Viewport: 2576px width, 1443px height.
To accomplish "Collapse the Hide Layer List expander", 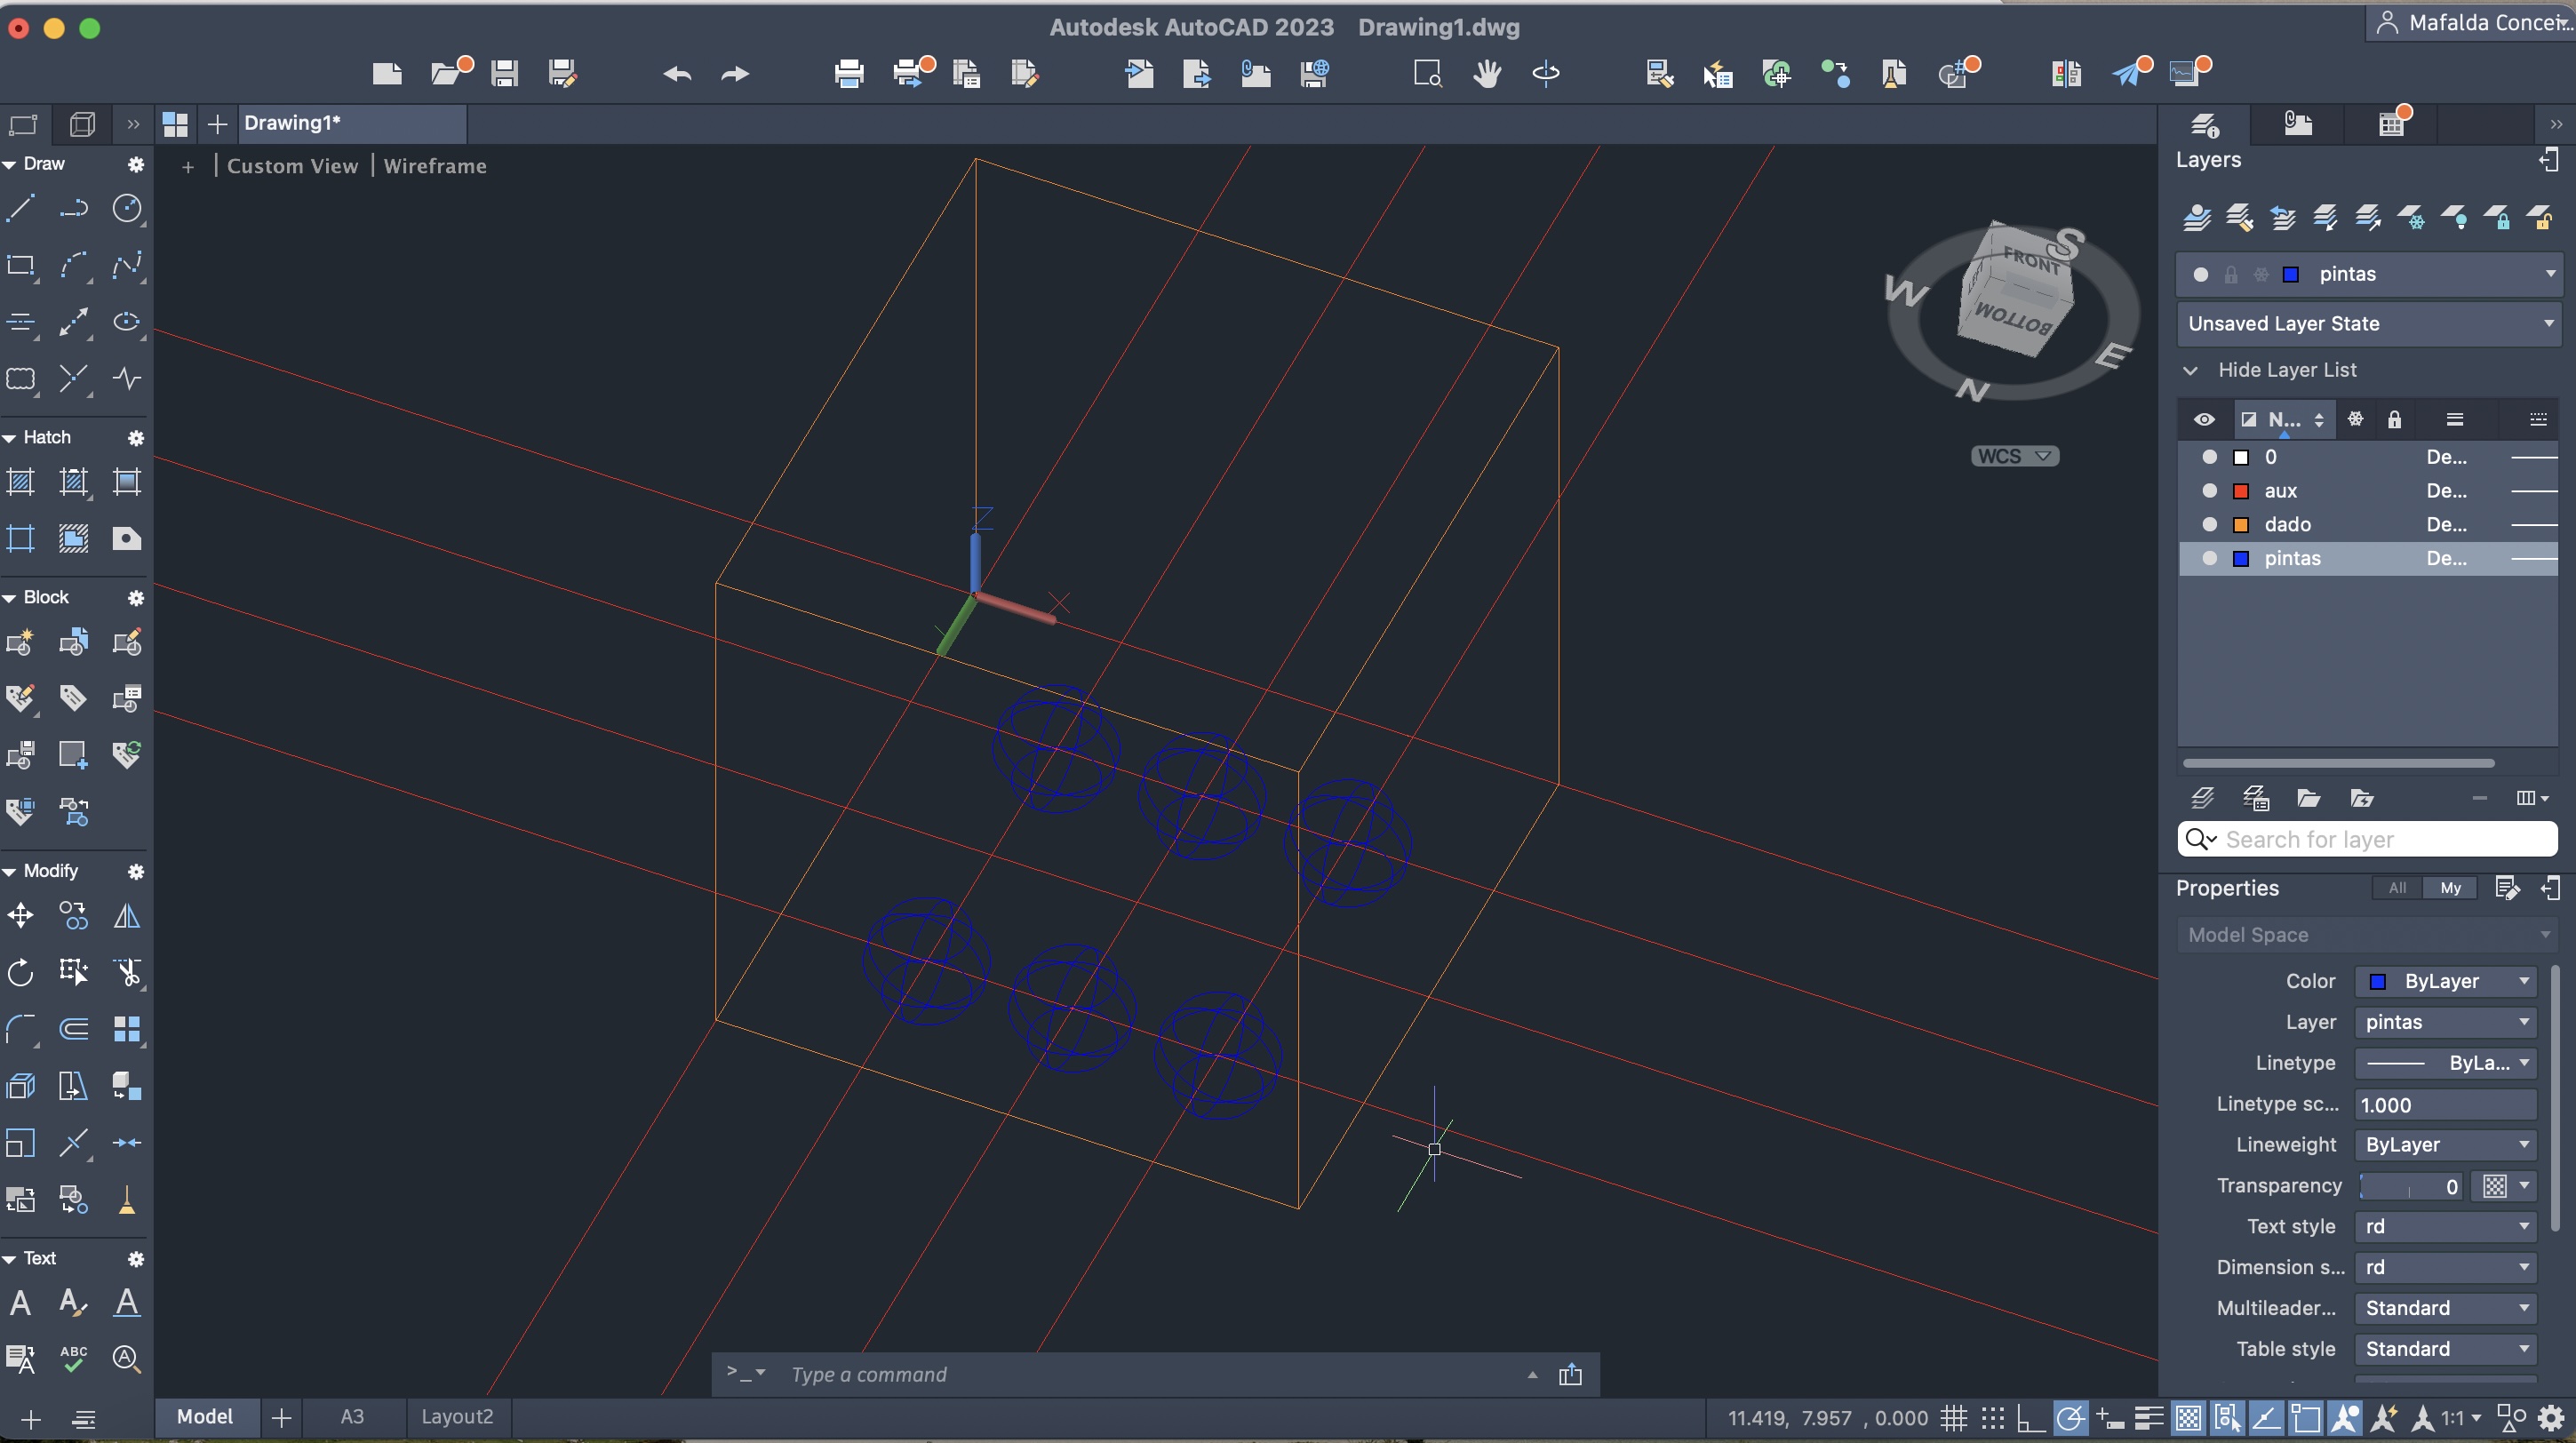I will tap(2190, 370).
